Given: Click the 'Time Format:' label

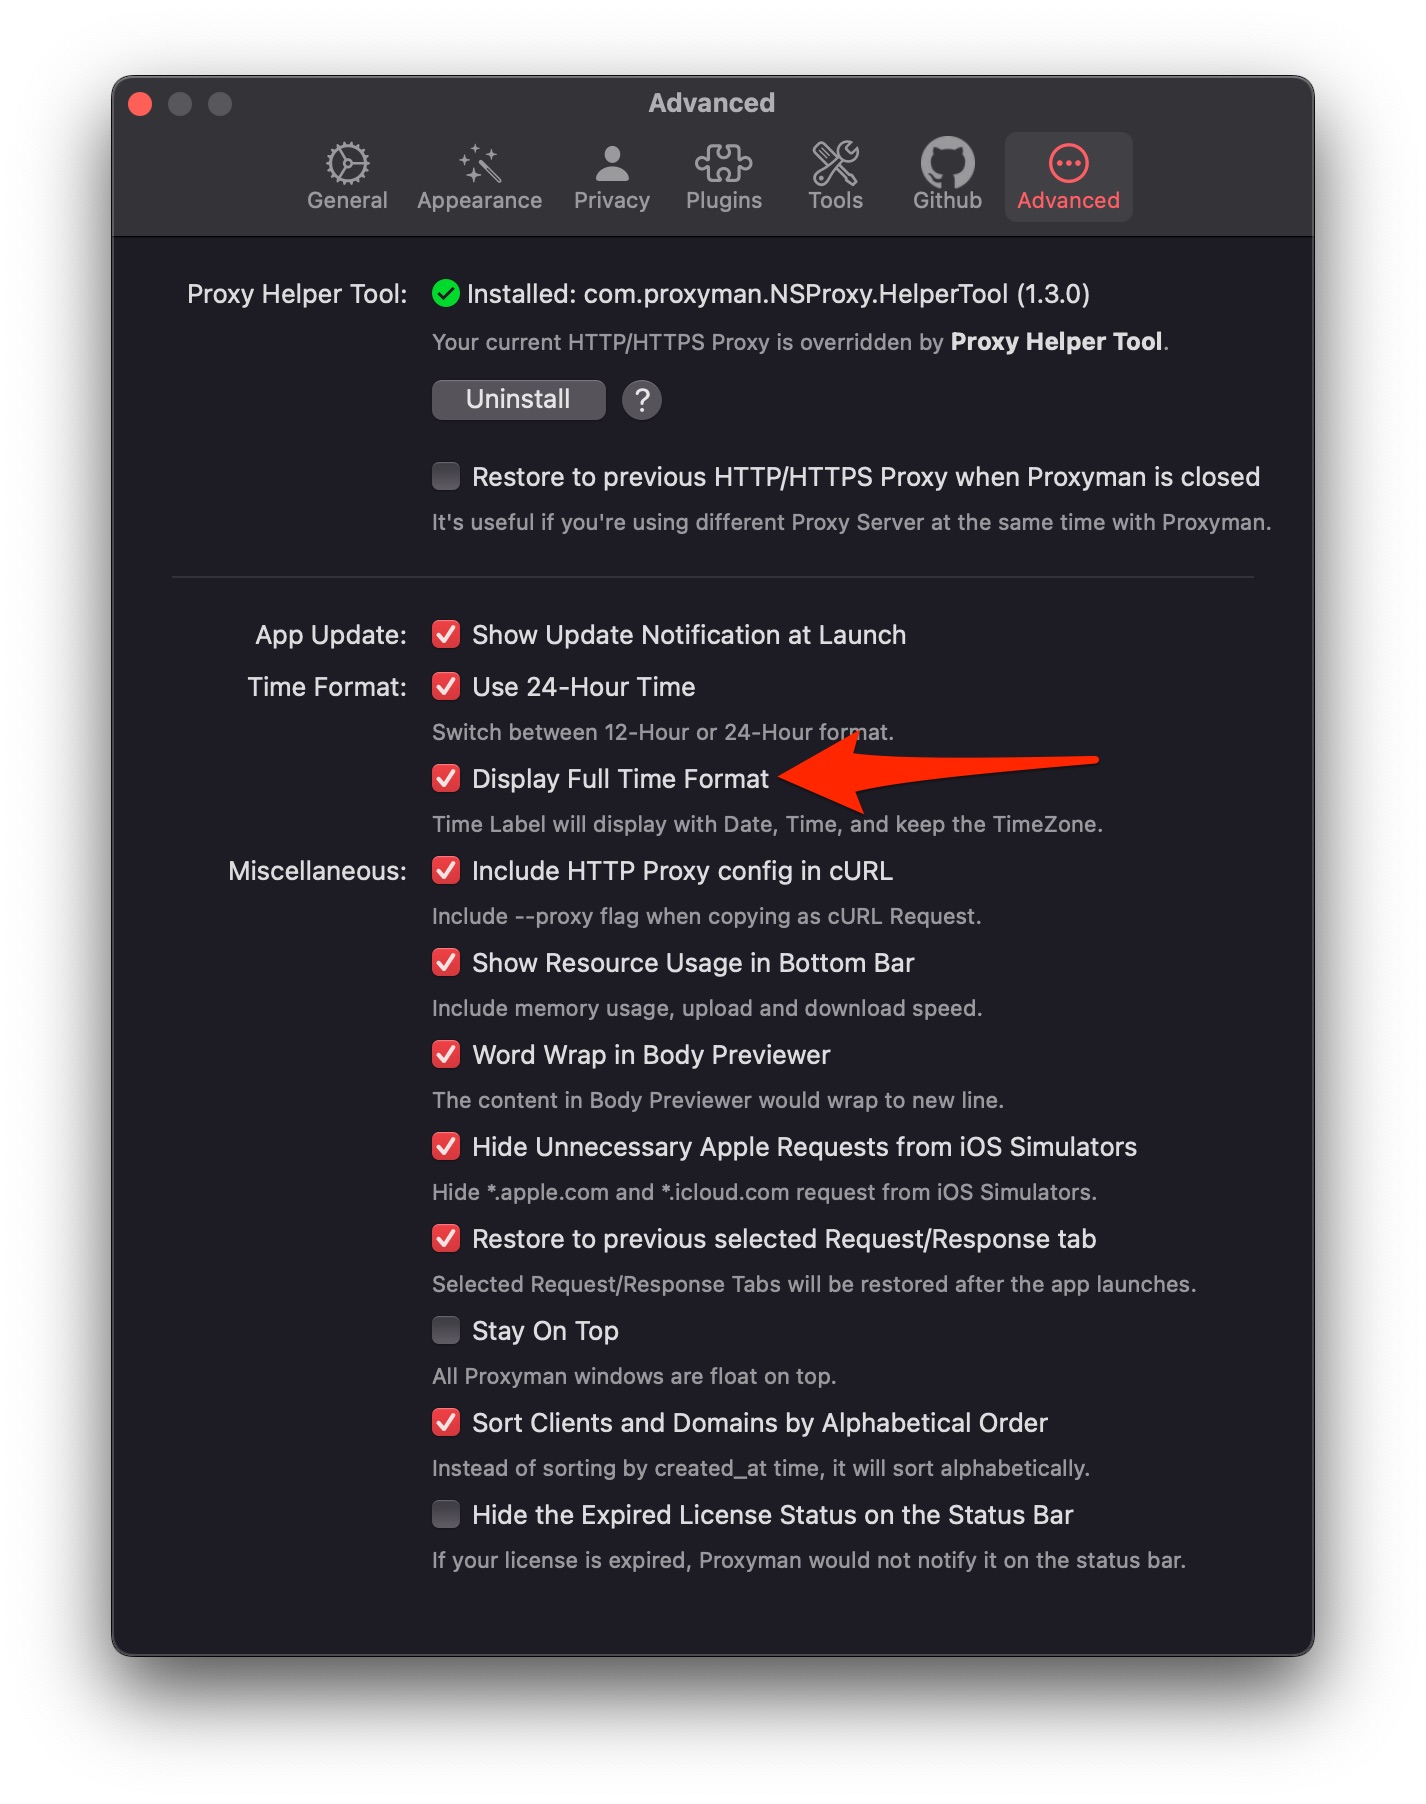Looking at the screenshot, I should 327,687.
